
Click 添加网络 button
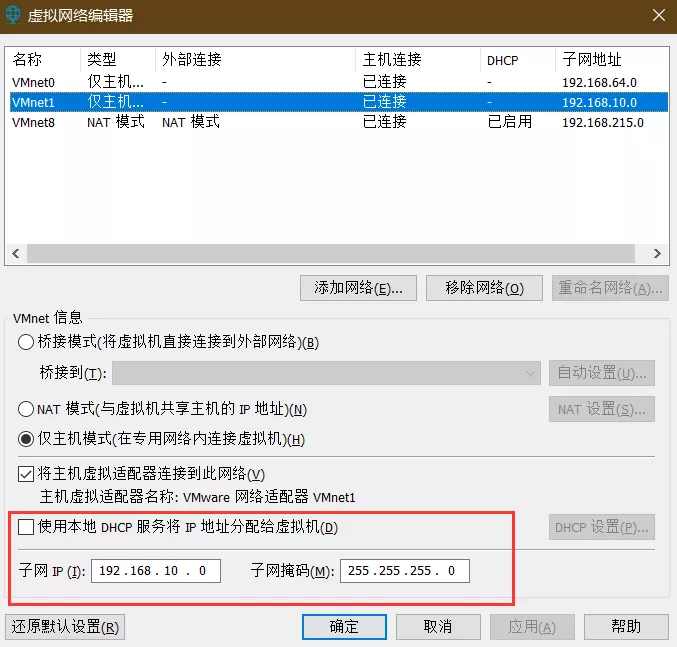tap(358, 288)
